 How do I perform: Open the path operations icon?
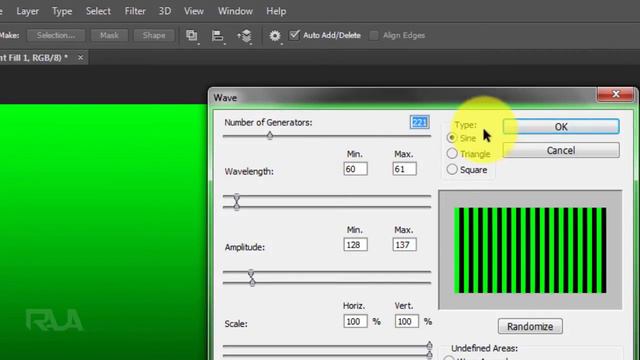point(192,36)
